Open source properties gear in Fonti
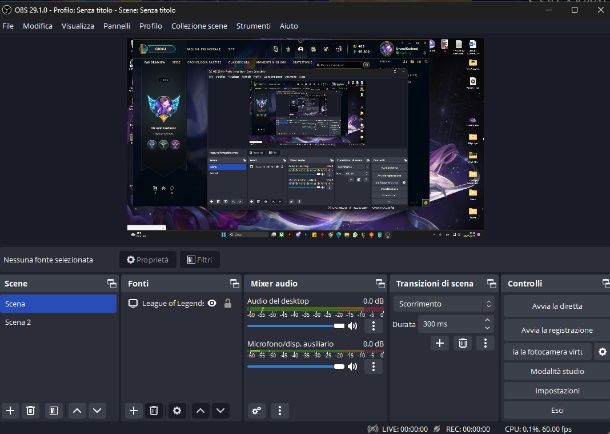This screenshot has height=434, width=610. coord(177,411)
